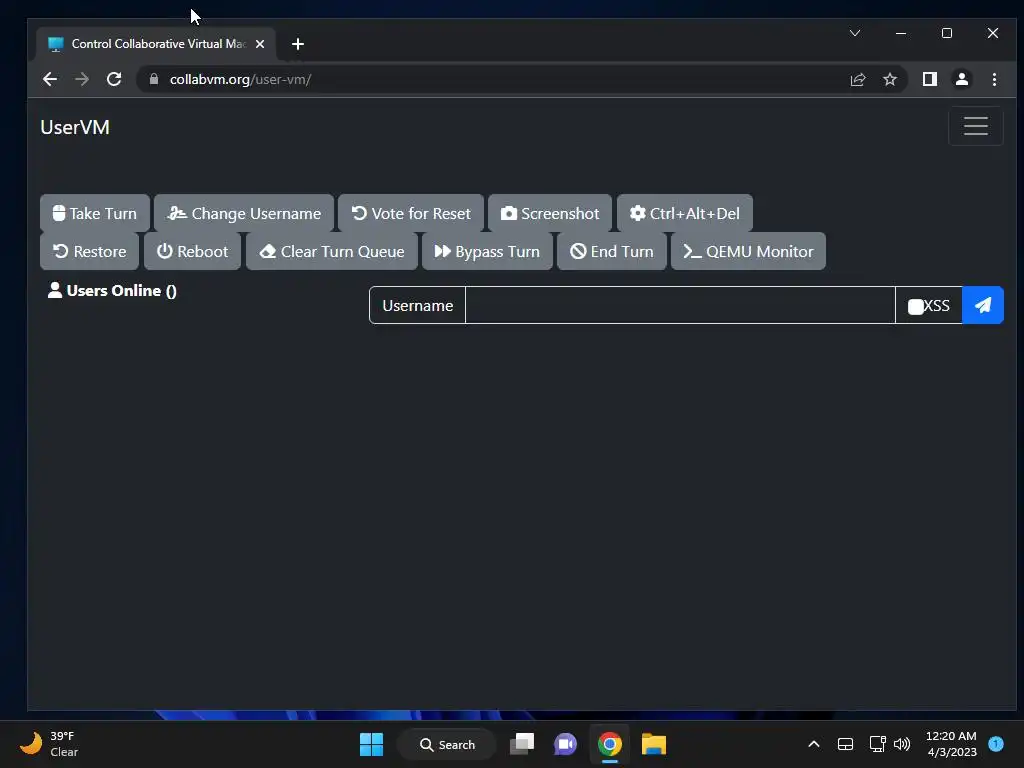Click the taskbar Search box

point(447,744)
